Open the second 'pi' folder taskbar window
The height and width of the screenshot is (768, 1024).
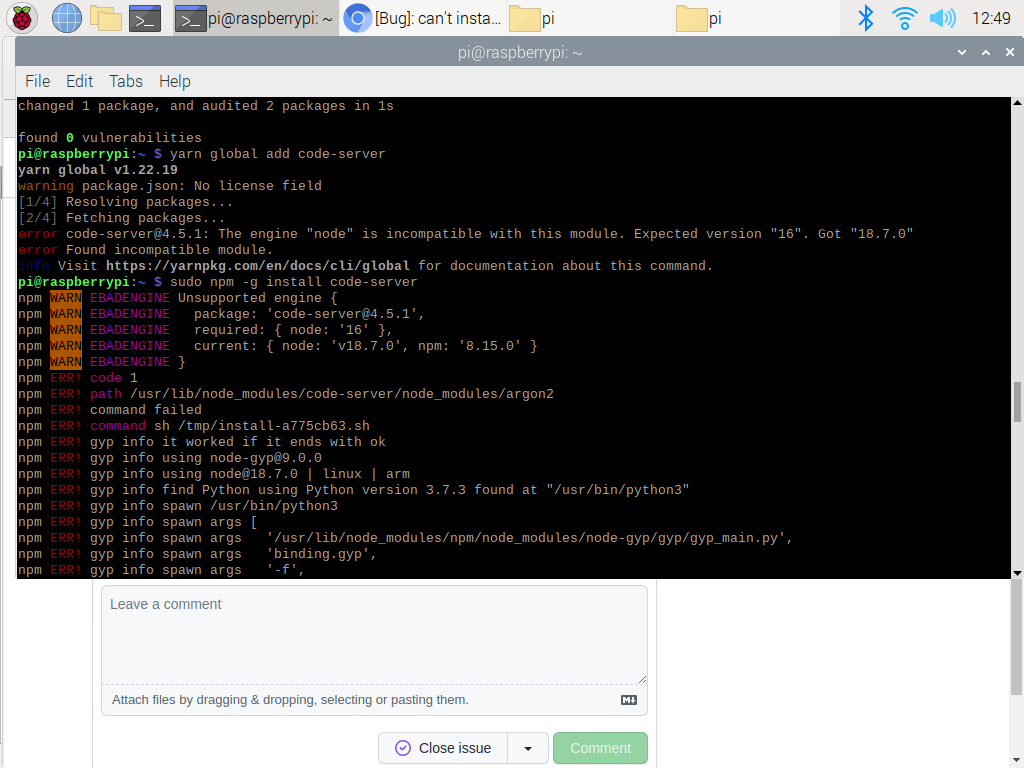tap(758, 18)
